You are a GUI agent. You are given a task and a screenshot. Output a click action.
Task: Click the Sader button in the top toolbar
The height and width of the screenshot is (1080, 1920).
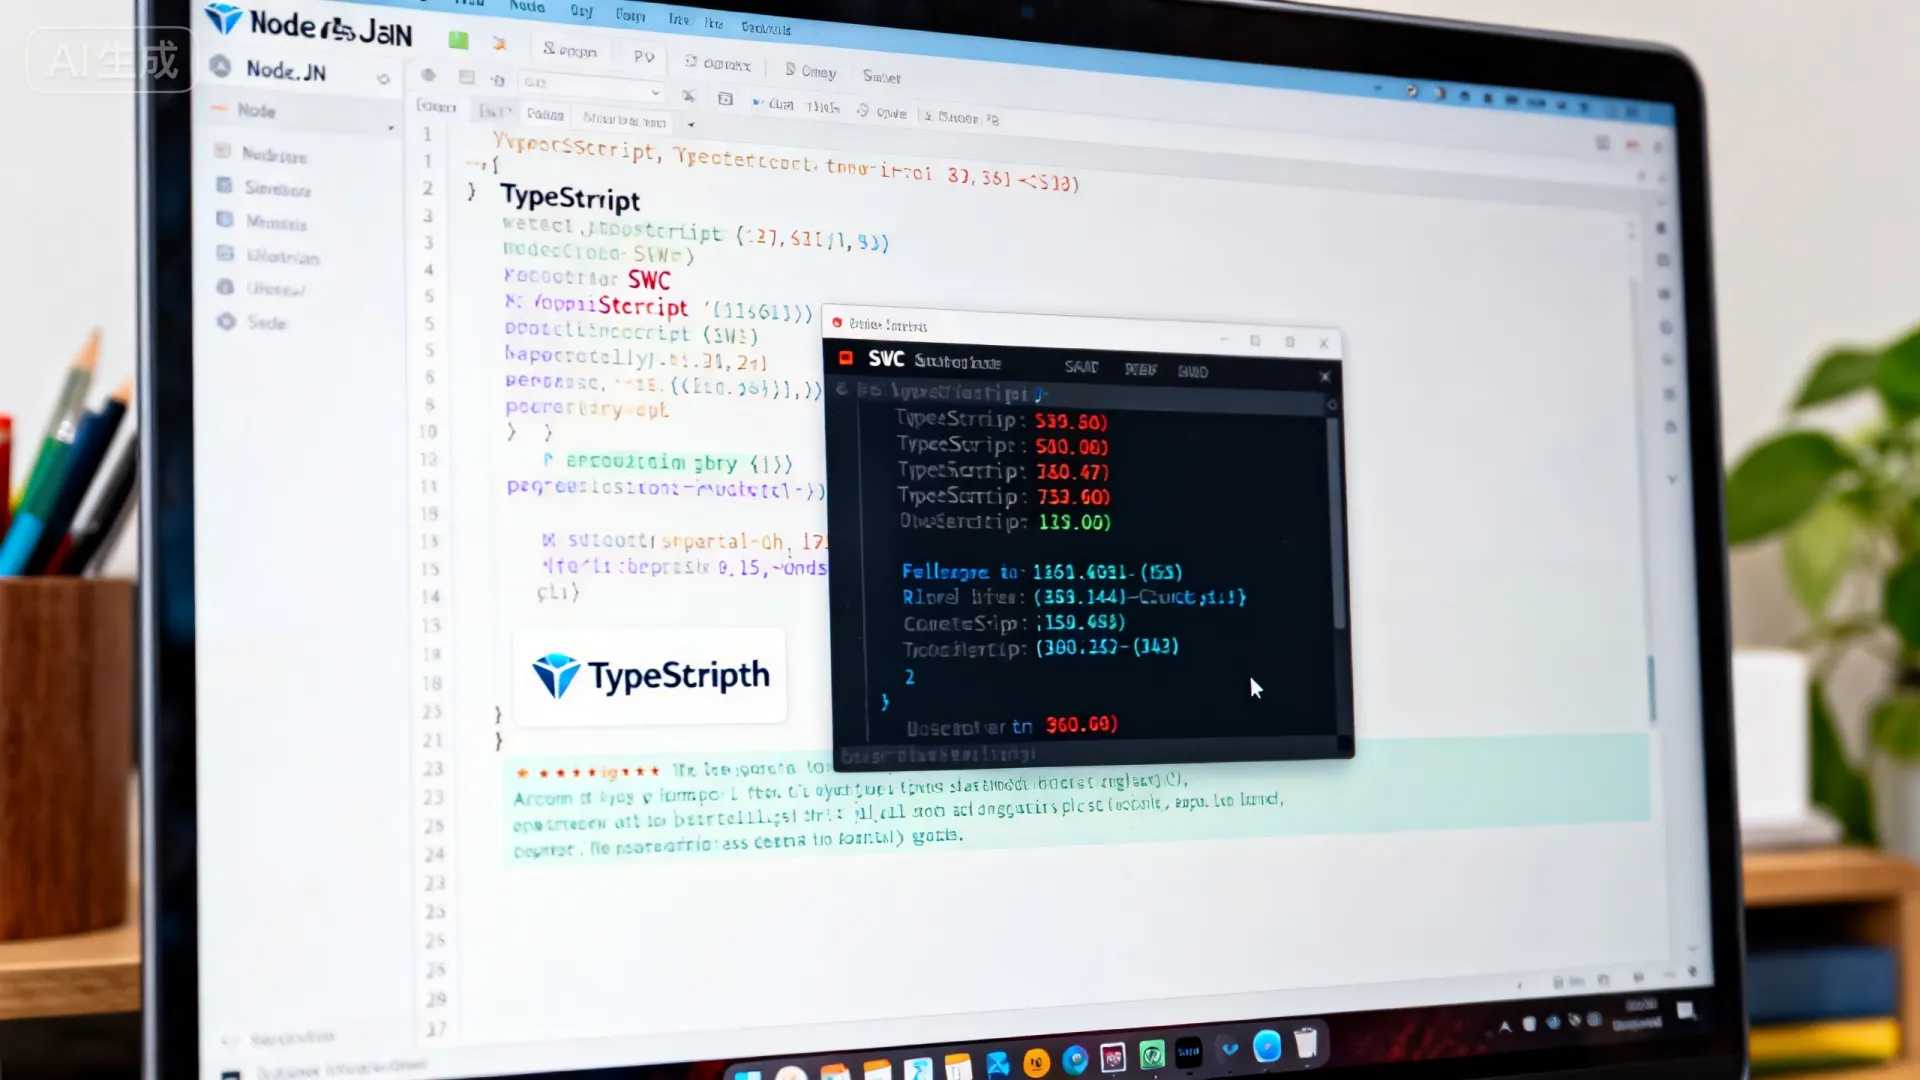pyautogui.click(x=882, y=77)
